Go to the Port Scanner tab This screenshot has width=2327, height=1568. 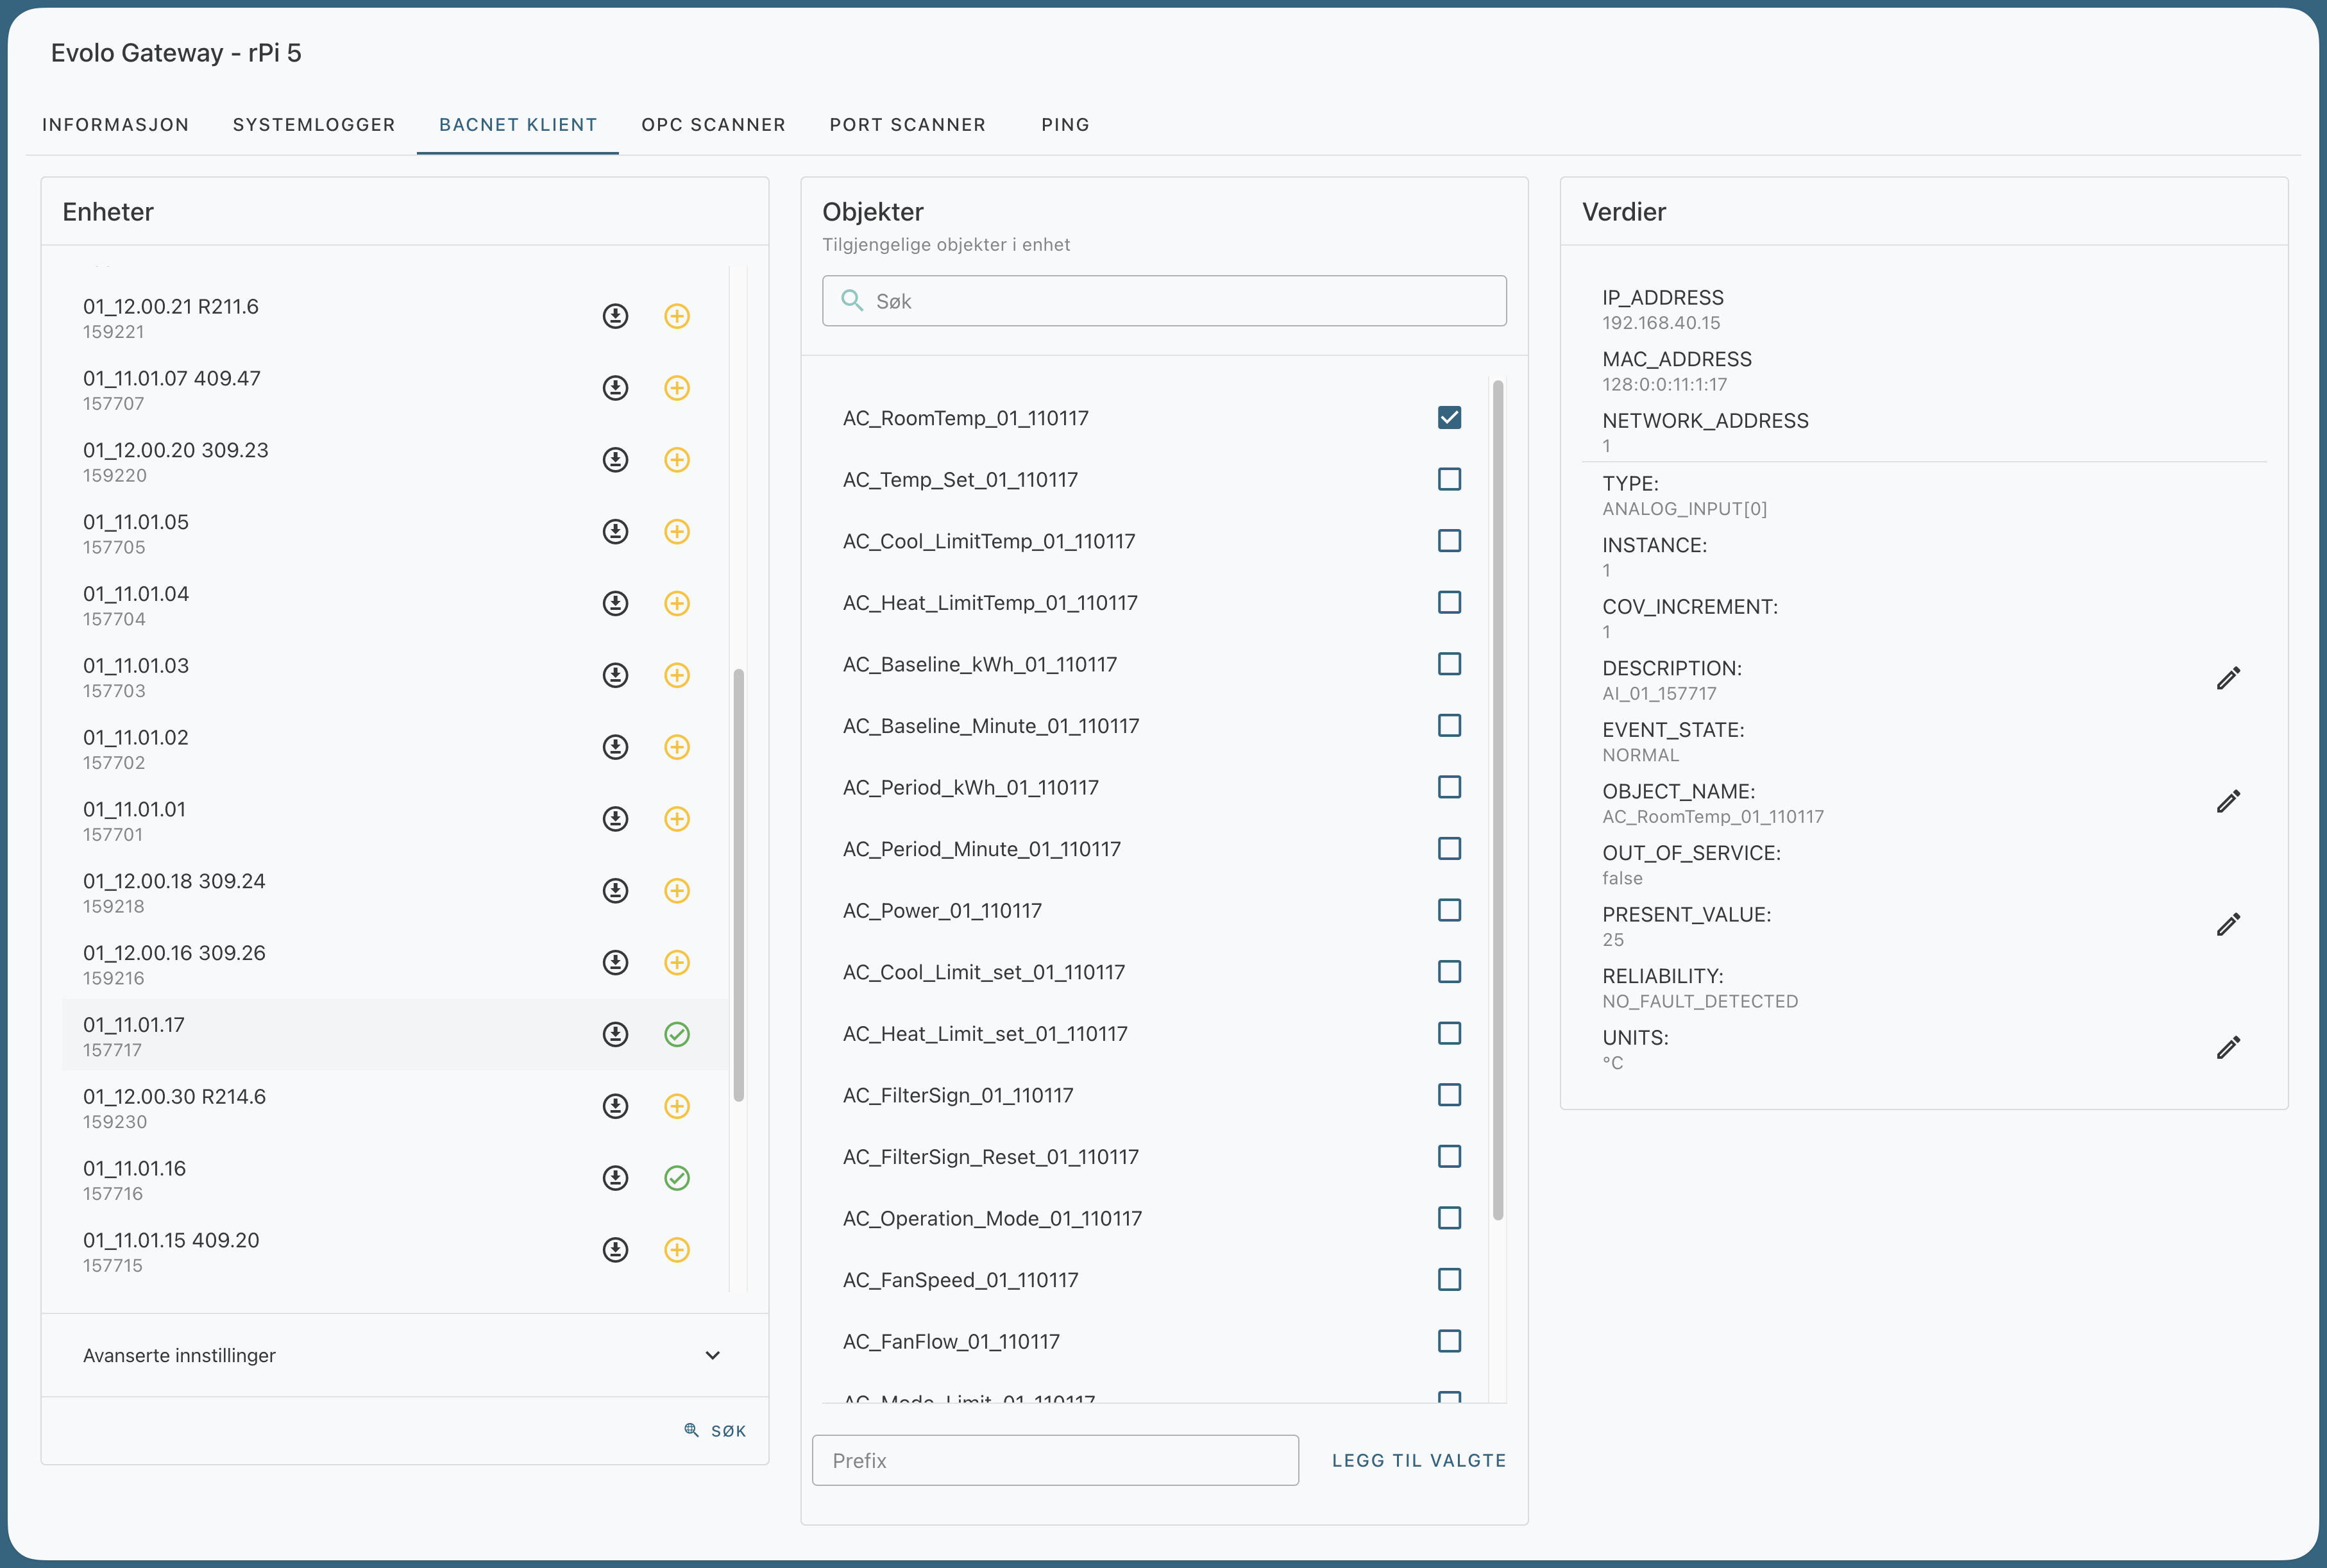907,125
